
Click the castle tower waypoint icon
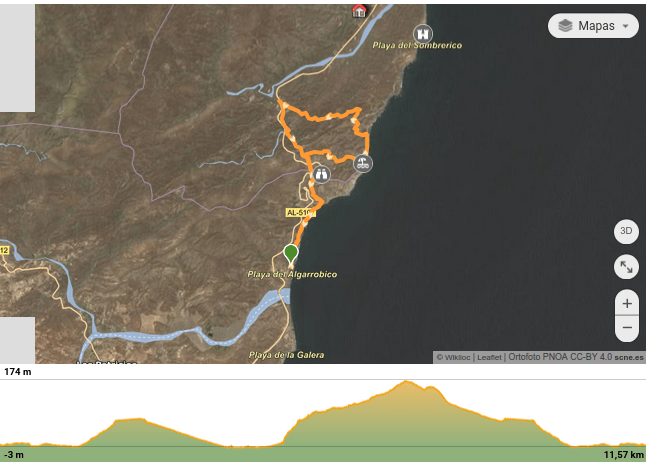[423, 33]
